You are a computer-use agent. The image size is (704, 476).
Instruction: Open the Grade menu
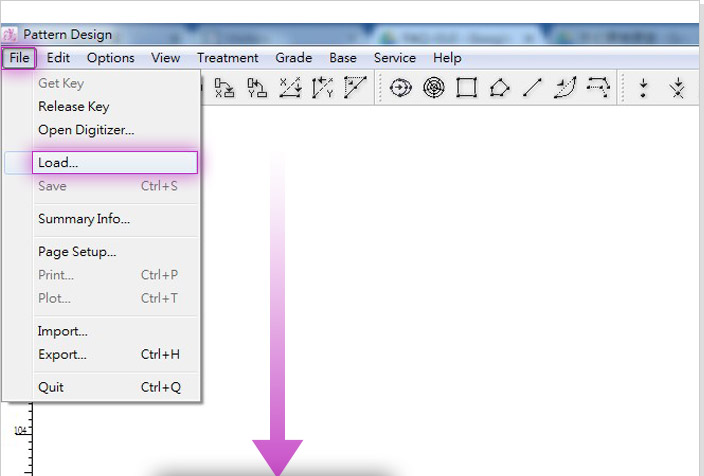tap(294, 58)
